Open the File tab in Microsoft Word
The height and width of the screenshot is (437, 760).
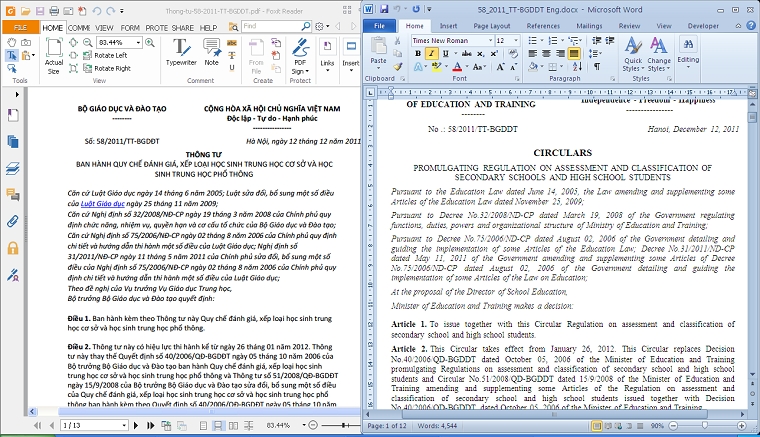(x=380, y=26)
